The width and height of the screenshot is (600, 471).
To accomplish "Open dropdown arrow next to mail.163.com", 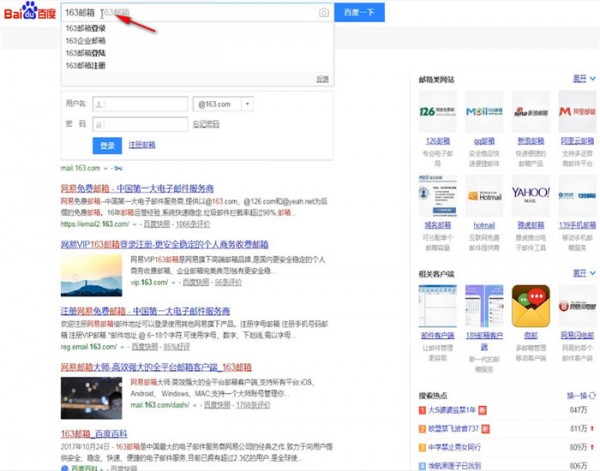I will 105,169.
